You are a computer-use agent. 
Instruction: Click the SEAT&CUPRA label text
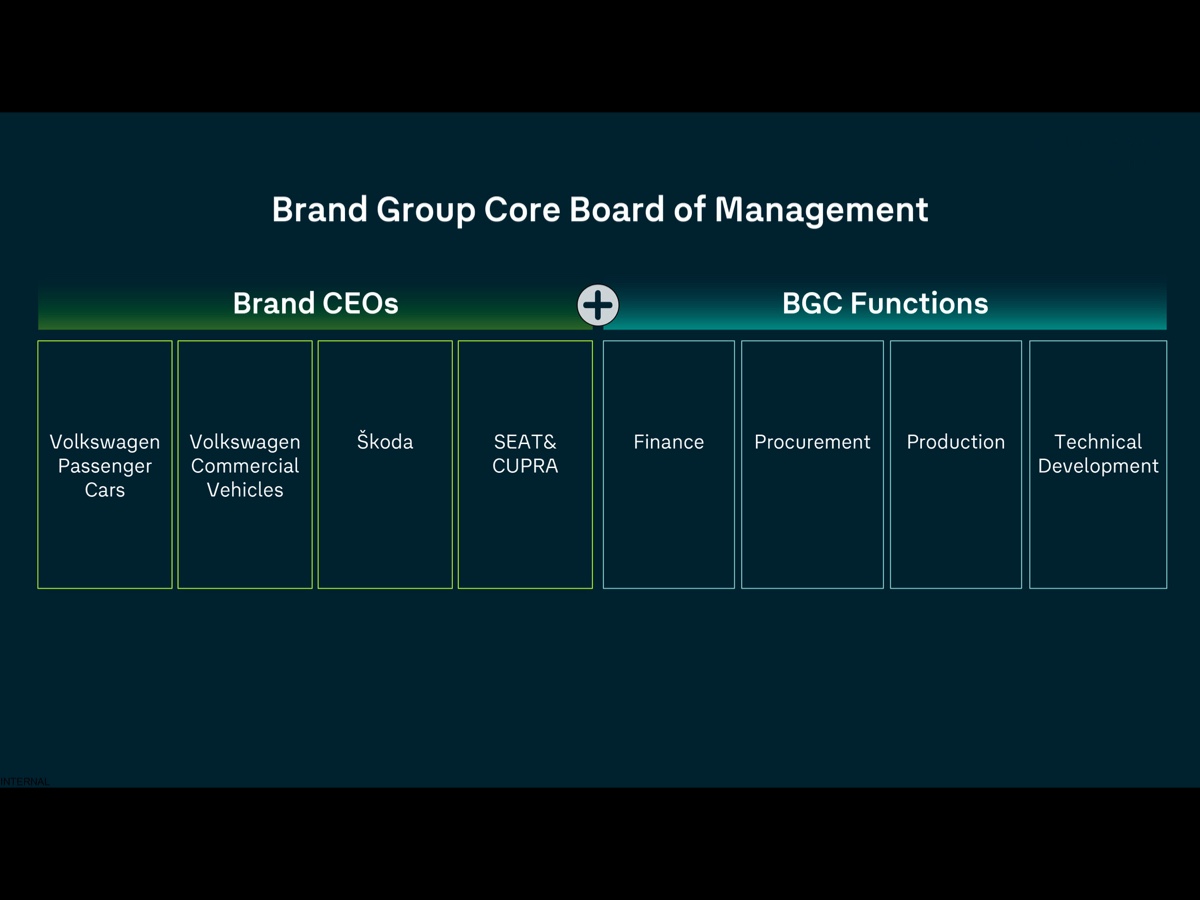coord(525,453)
